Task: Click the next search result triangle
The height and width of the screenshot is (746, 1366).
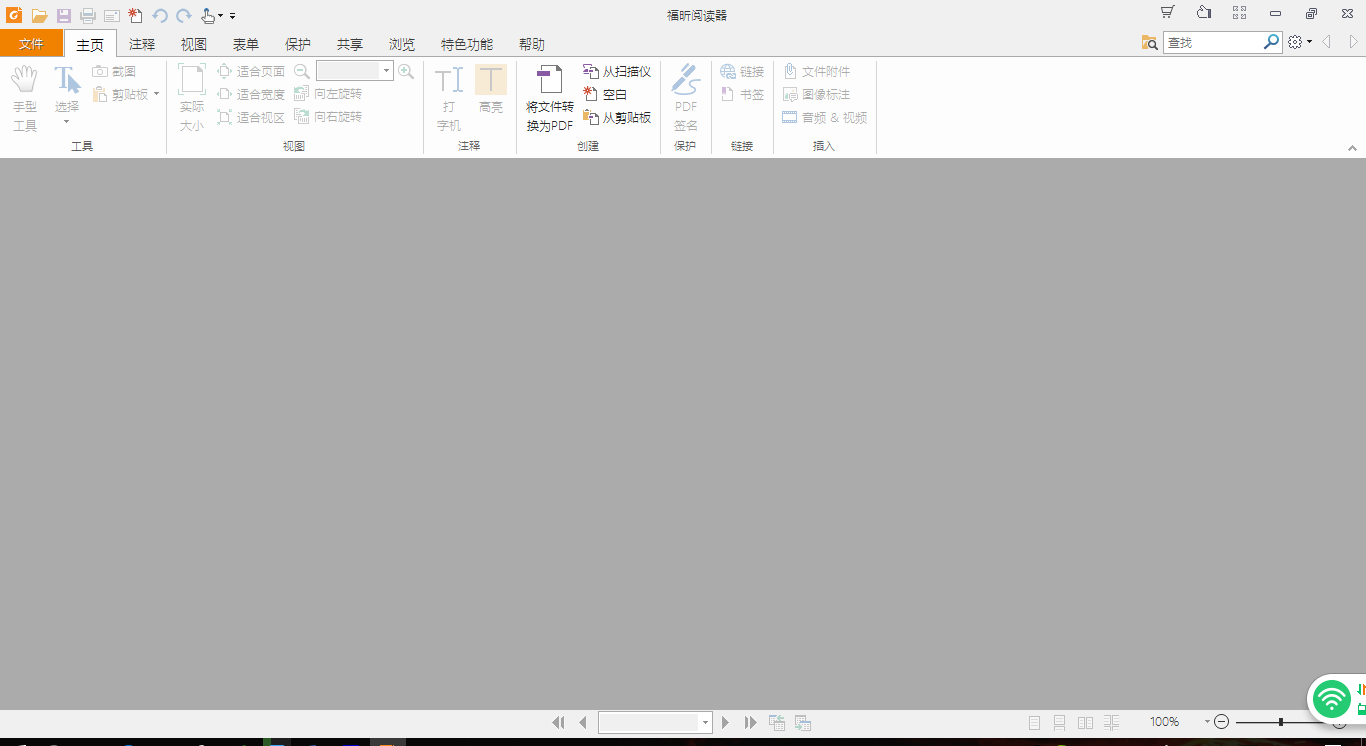Action: click(1354, 42)
